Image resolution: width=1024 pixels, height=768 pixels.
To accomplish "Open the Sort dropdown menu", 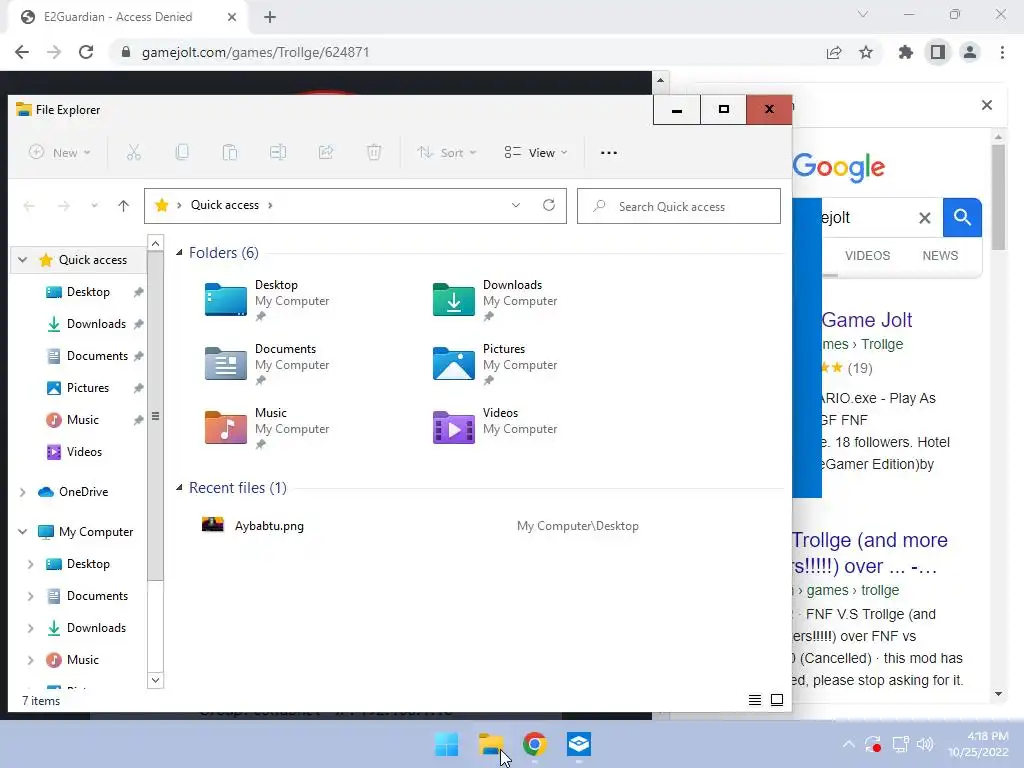I will click(447, 153).
